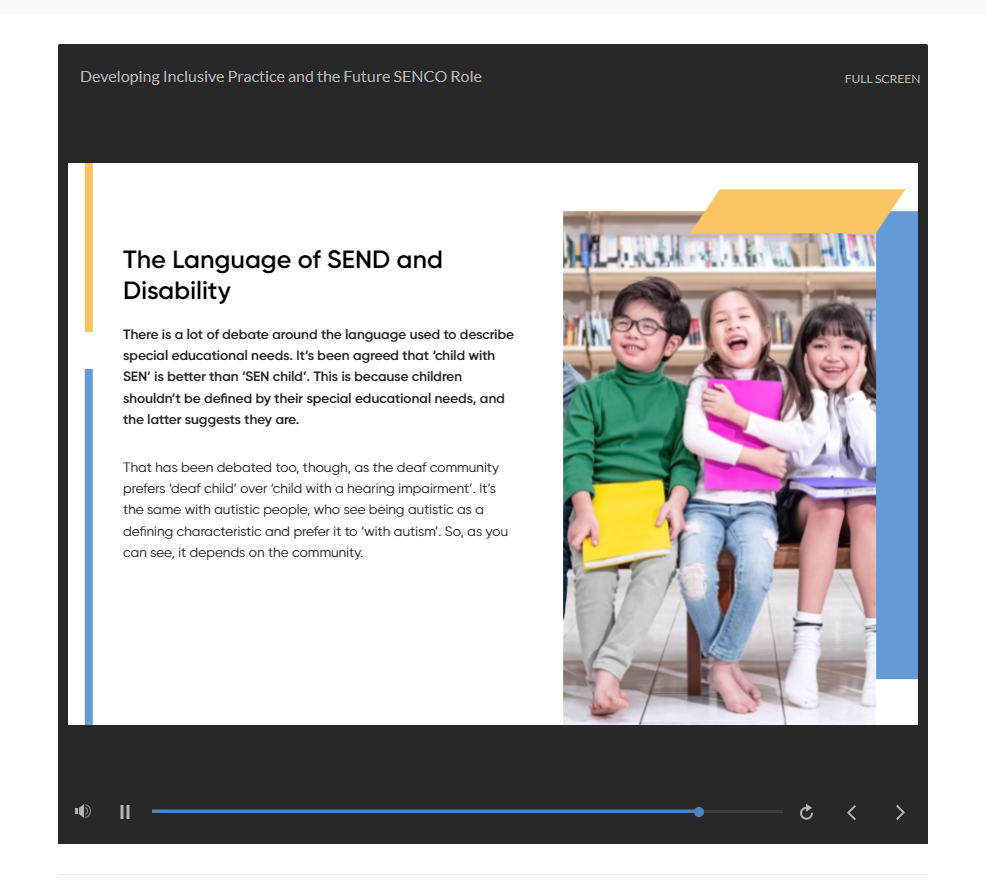Click the replay slide icon
This screenshot has width=986, height=889.
tap(806, 812)
